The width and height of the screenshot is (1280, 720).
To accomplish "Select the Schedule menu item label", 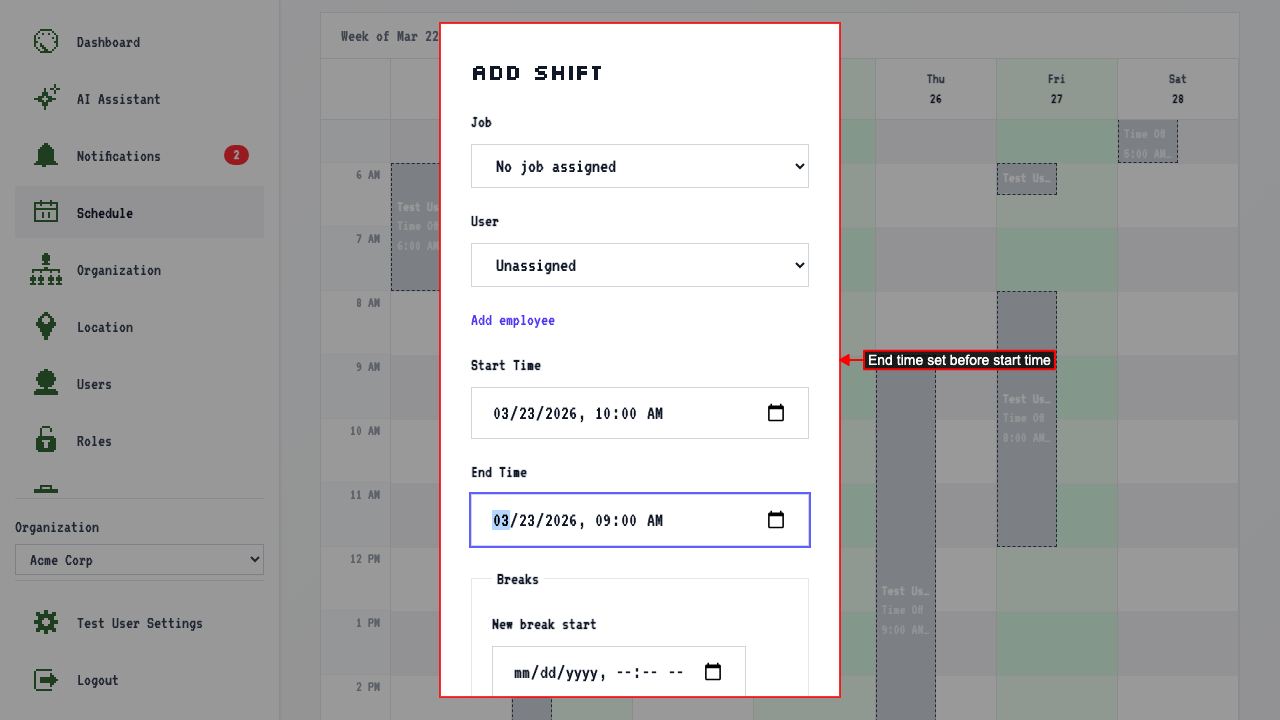I will coord(105,213).
